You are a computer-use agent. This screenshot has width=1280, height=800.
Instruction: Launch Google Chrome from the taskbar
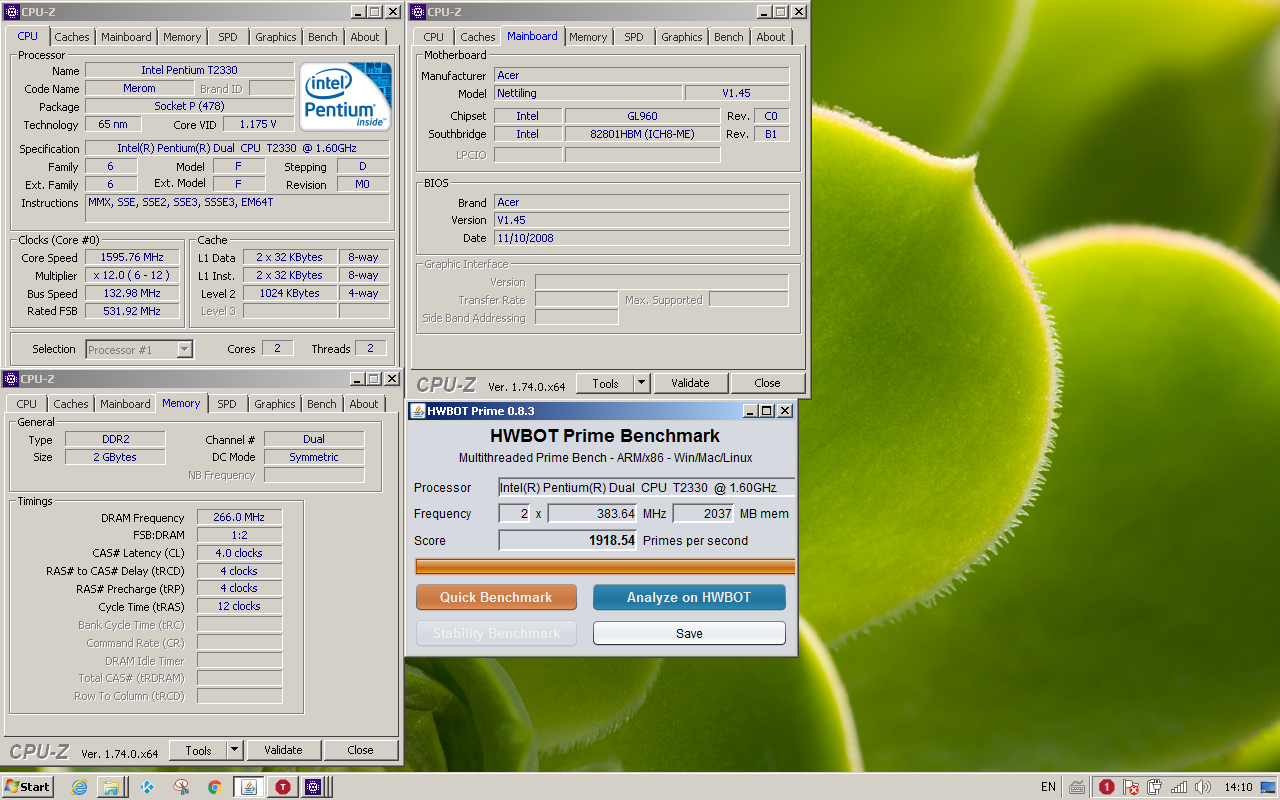click(214, 787)
